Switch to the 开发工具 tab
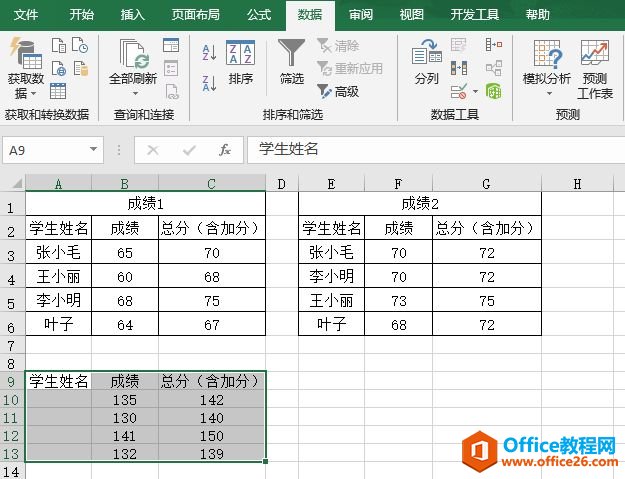This screenshot has height=479, width=625. point(474,15)
